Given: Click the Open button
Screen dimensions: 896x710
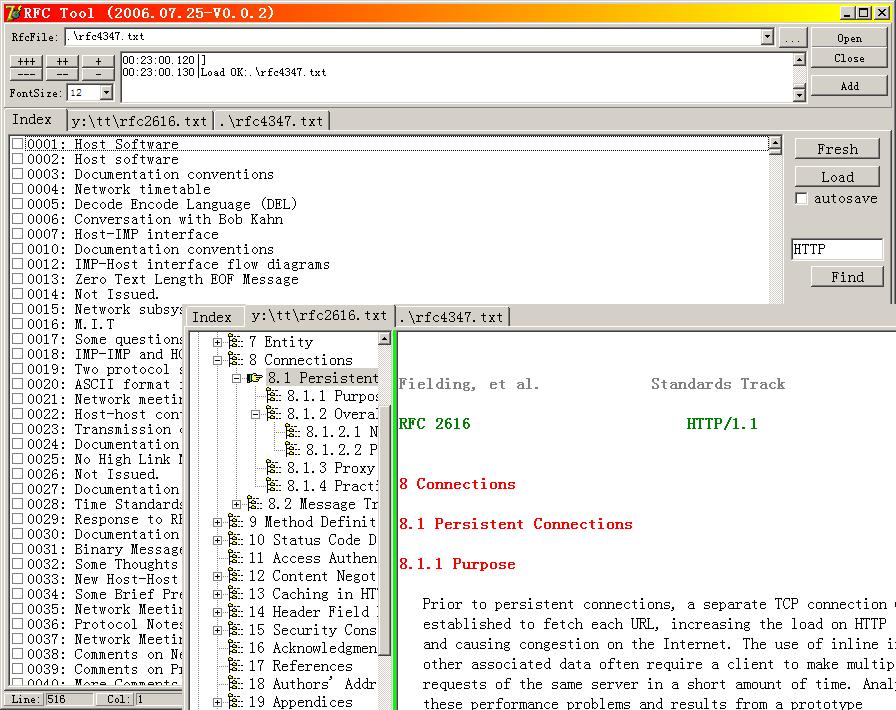Looking at the screenshot, I should pos(849,38).
